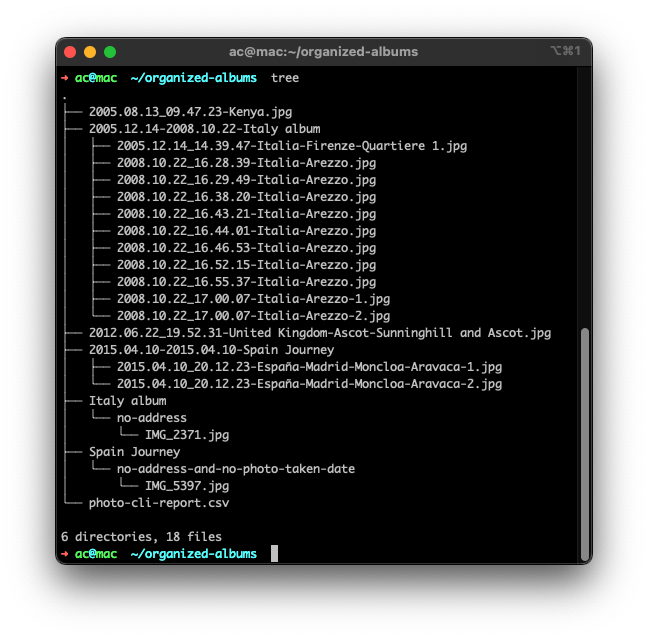The height and width of the screenshot is (638, 648).
Task: Click the terminal vertical scrollbar thumb
Action: 584,444
